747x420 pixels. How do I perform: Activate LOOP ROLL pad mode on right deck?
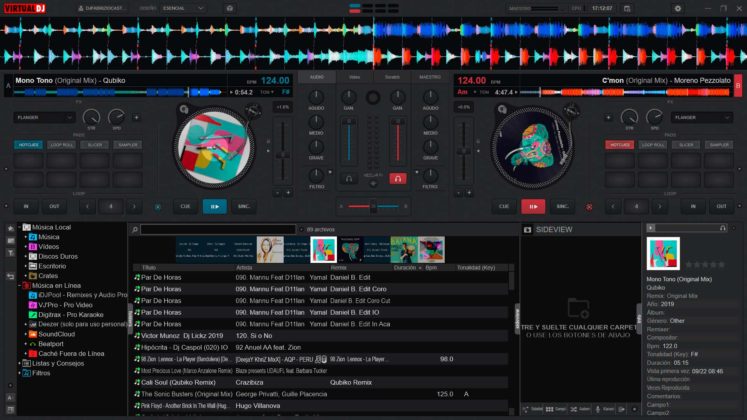[653, 145]
